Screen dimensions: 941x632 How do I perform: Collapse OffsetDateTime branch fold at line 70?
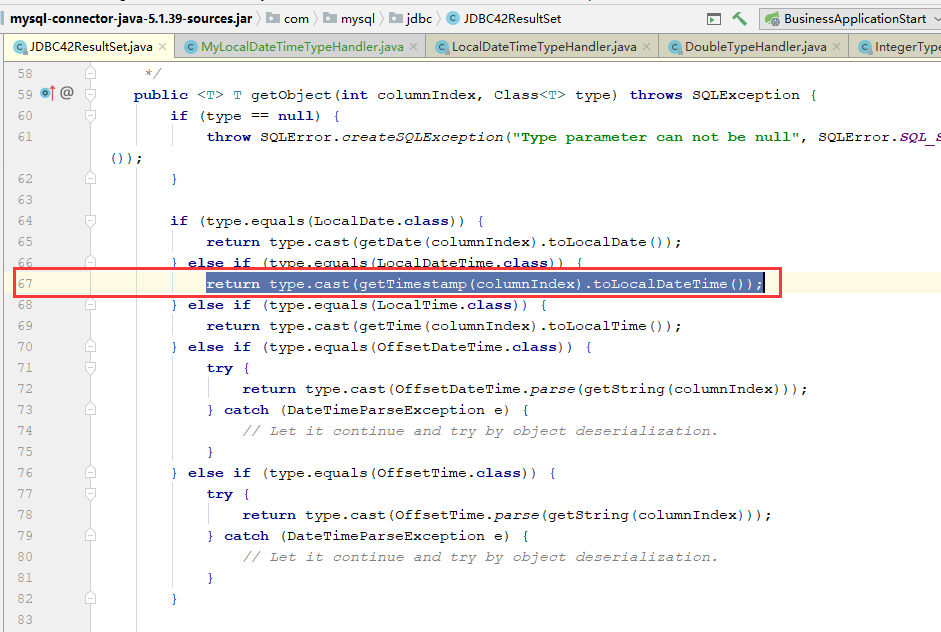click(x=90, y=346)
